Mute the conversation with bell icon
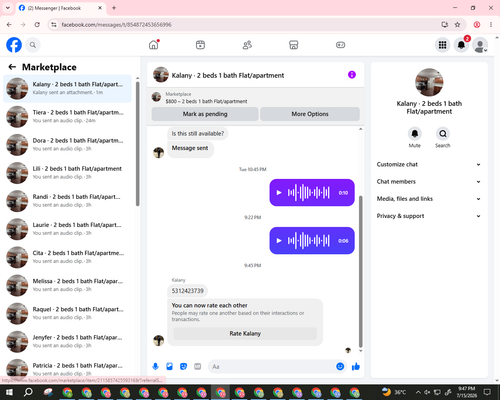The height and width of the screenshot is (400, 500). click(415, 134)
